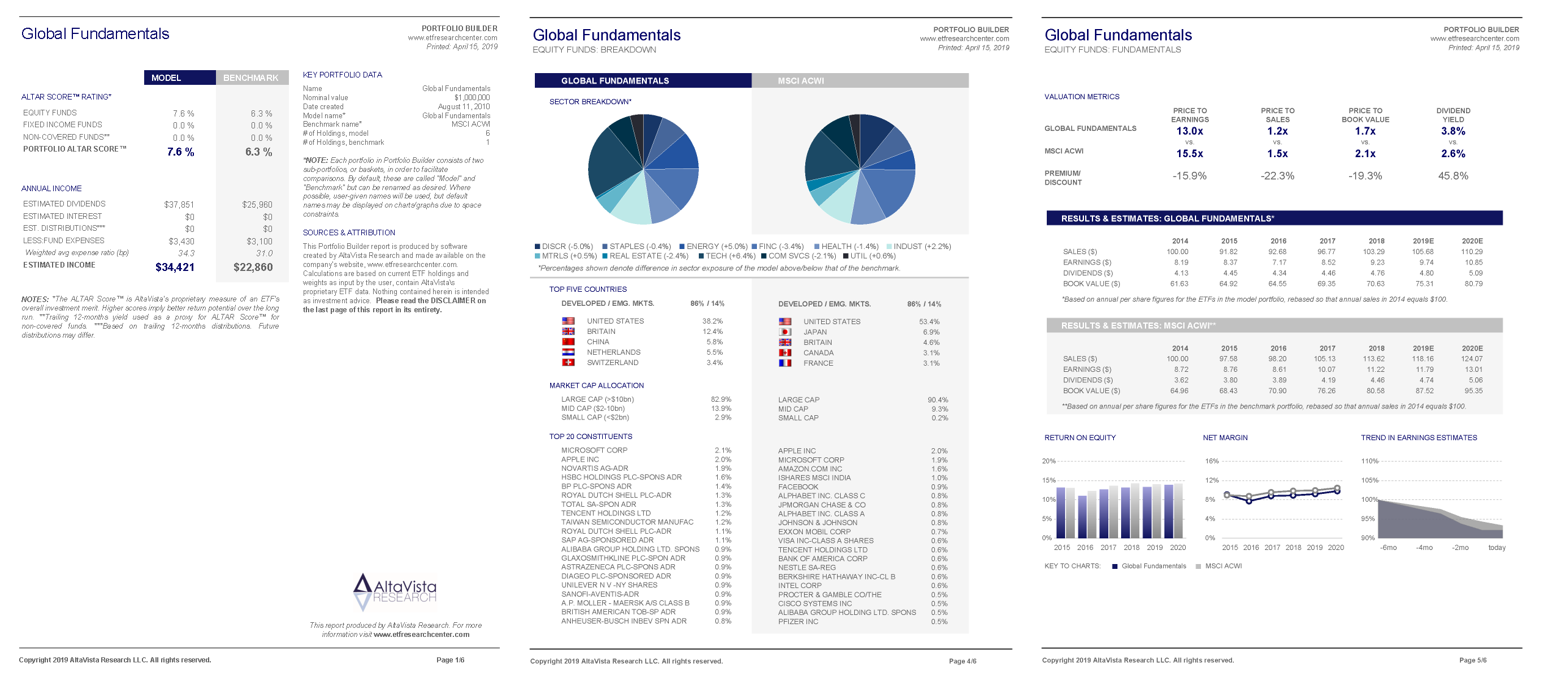This screenshot has height=673, width=1541.
Task: Click the KEY PORTFOLIO DATA heading
Action: pos(342,75)
